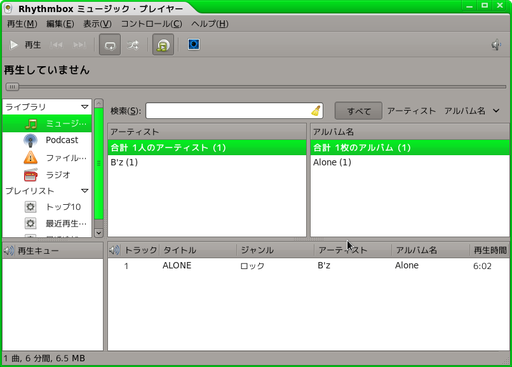Expand more search filters chevron
The height and width of the screenshot is (367, 512).
tap(496, 111)
